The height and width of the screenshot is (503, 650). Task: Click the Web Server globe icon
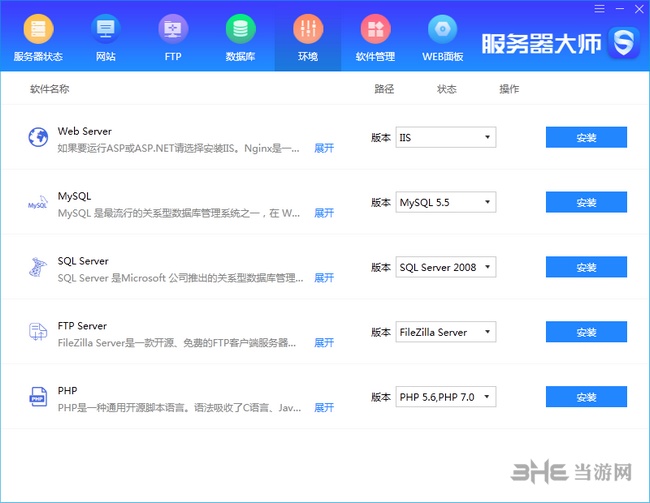pos(38,137)
